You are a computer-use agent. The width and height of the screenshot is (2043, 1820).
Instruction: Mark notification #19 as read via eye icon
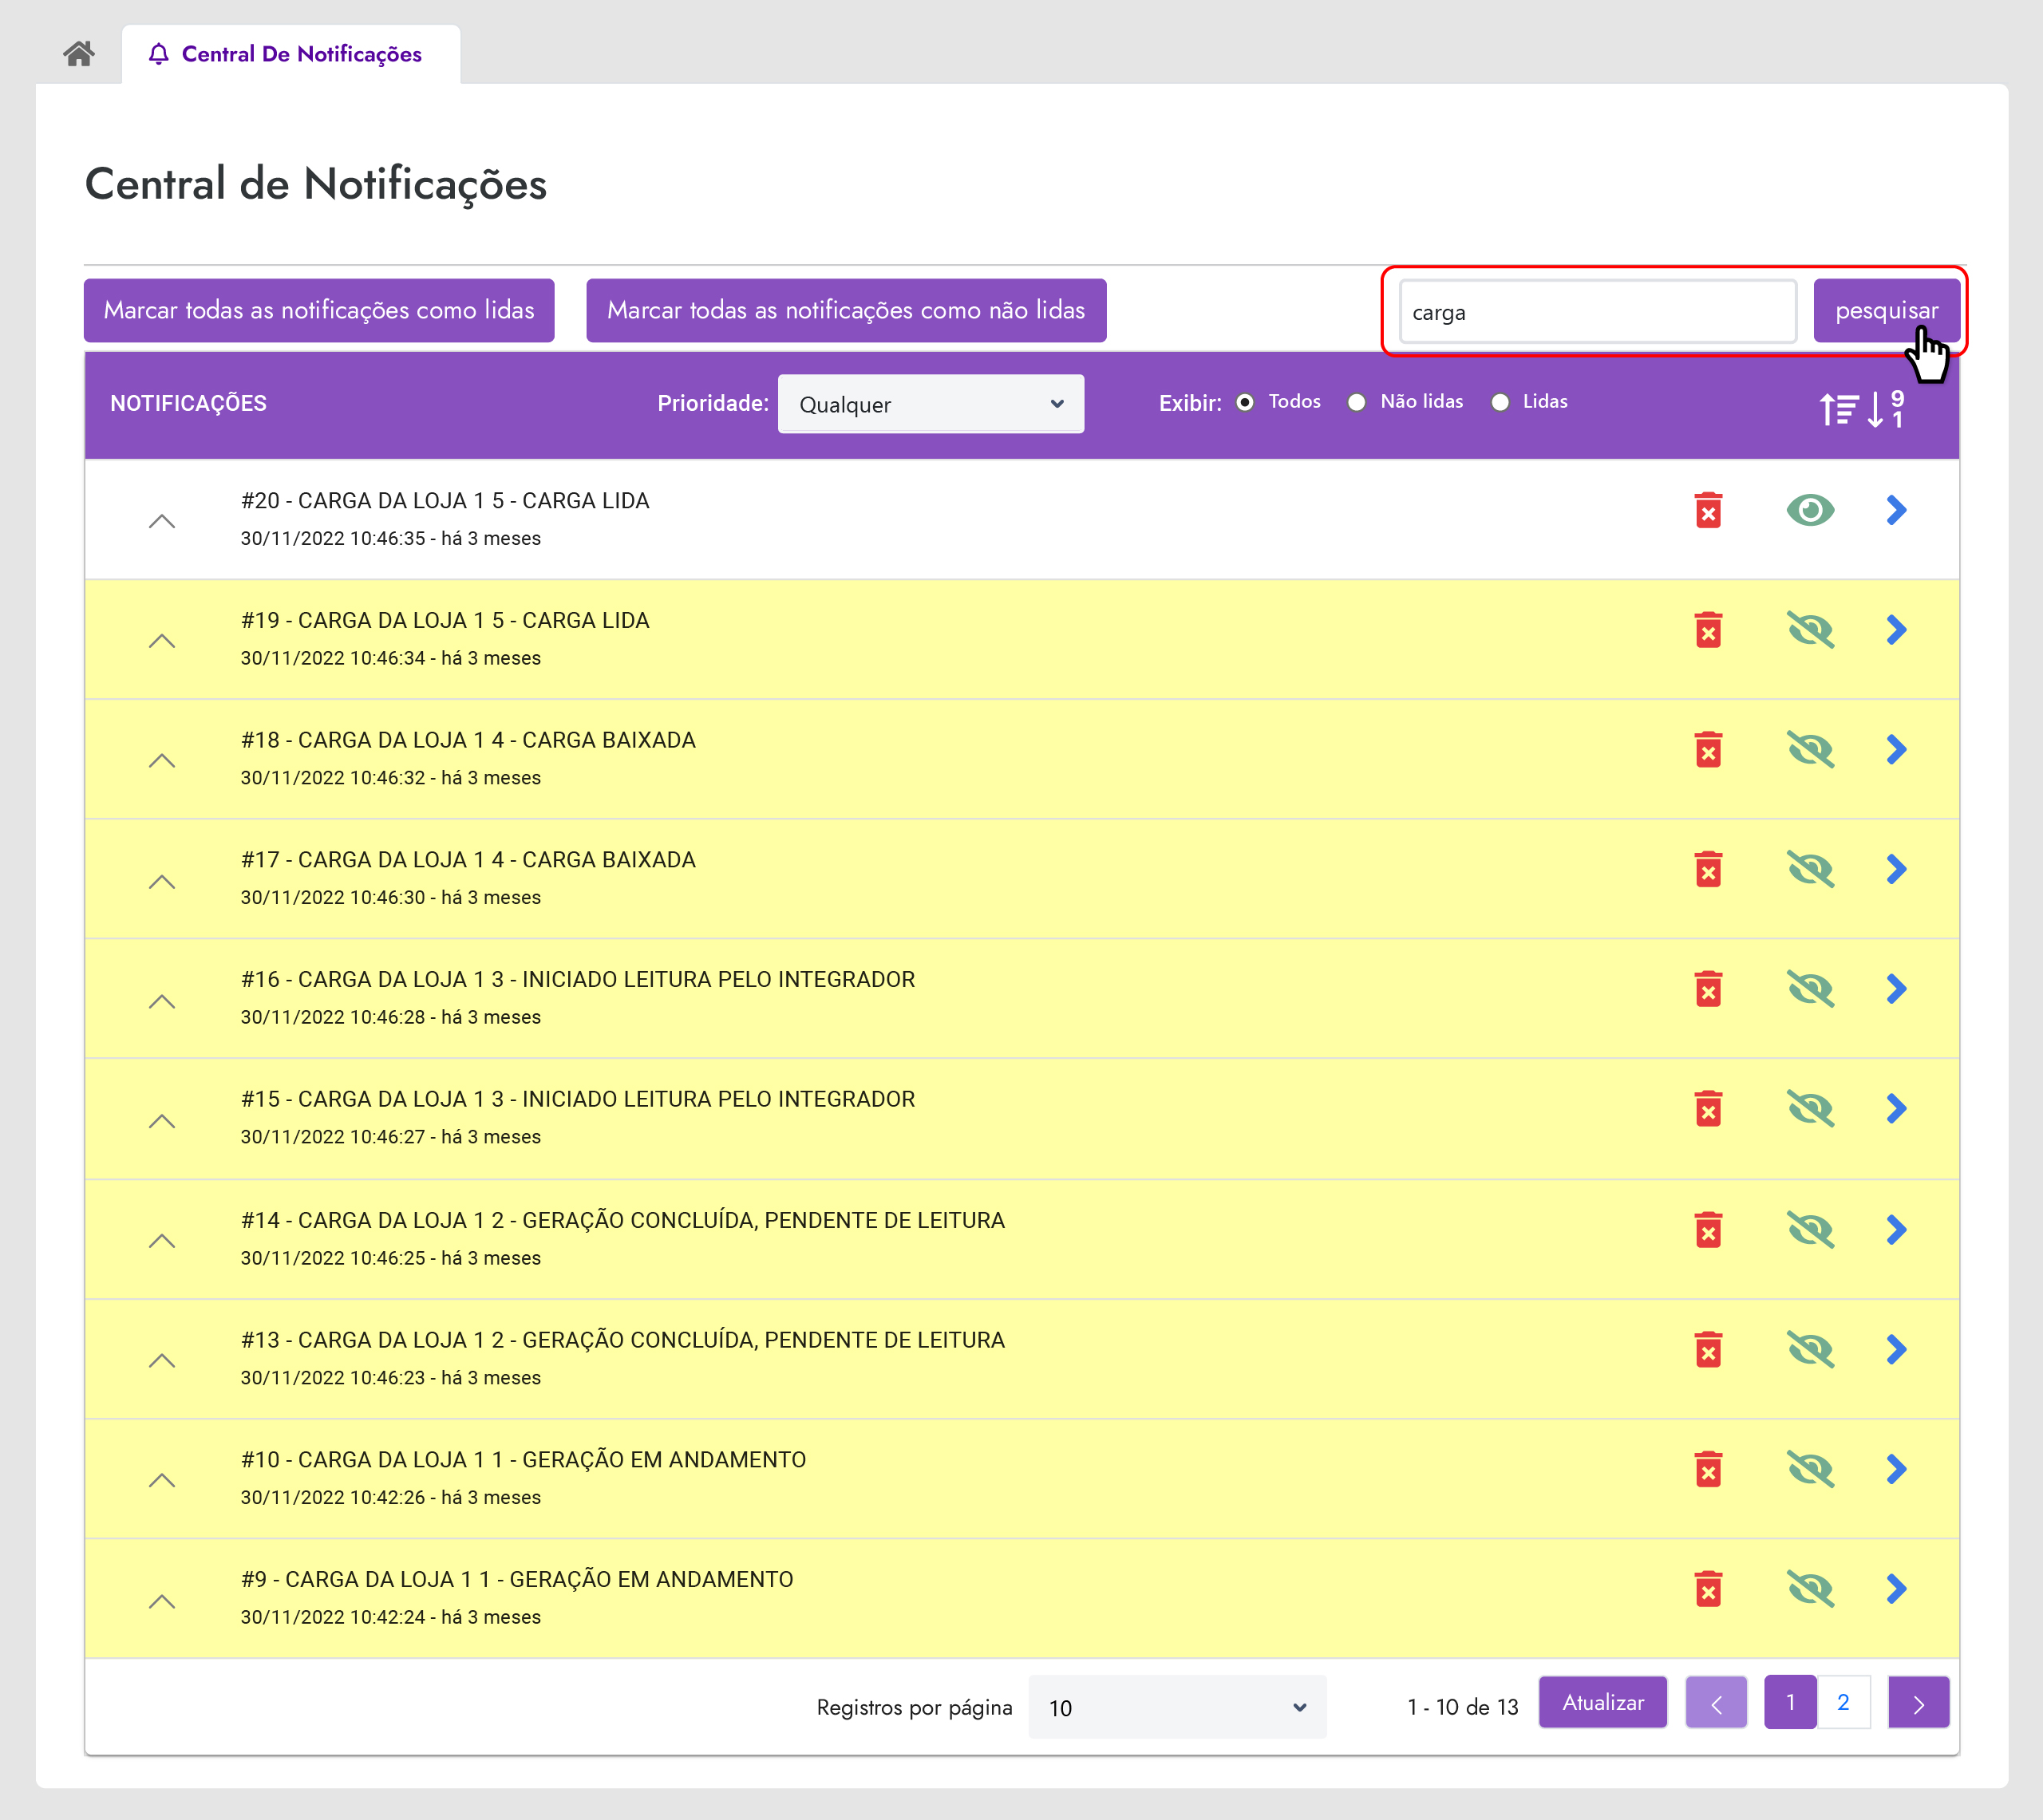(x=1810, y=630)
